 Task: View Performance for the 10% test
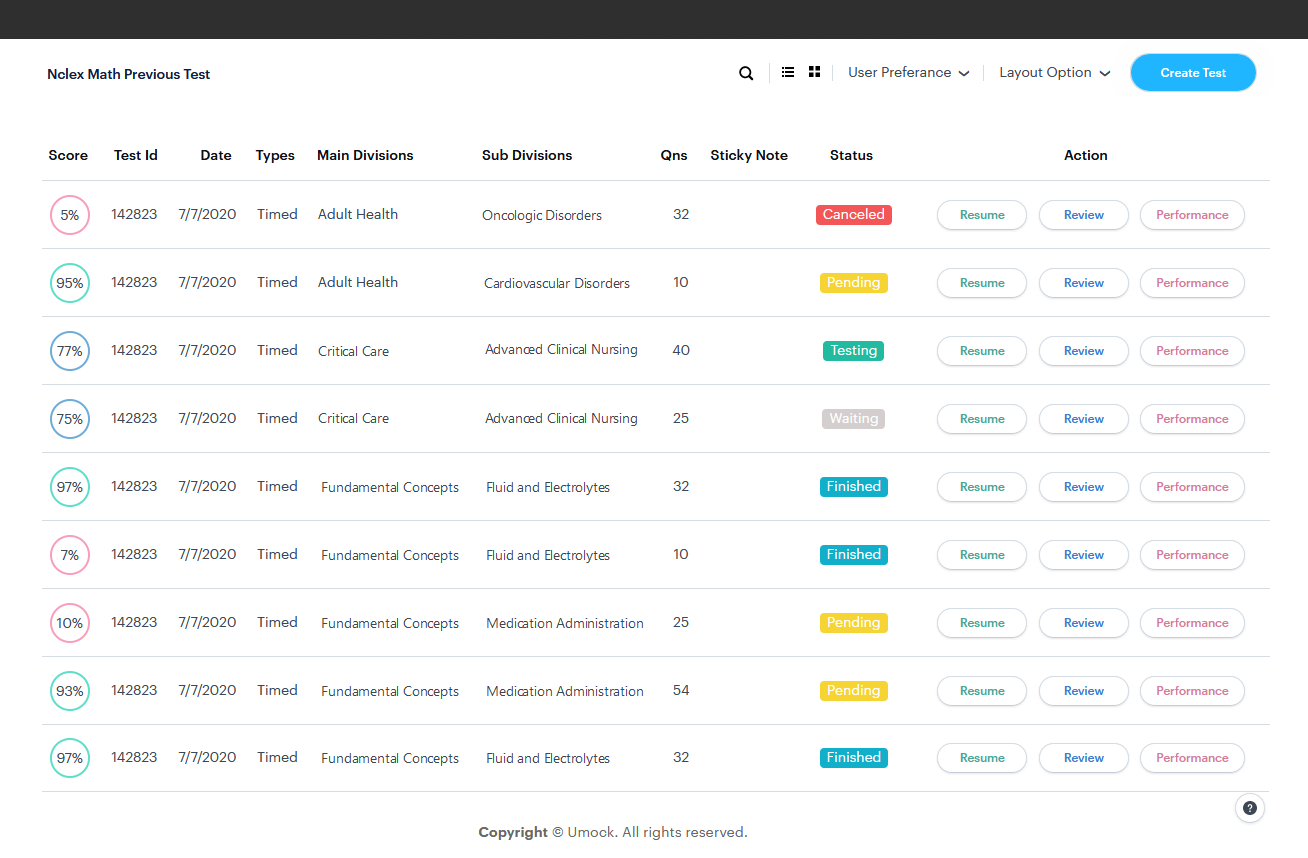click(x=1192, y=623)
